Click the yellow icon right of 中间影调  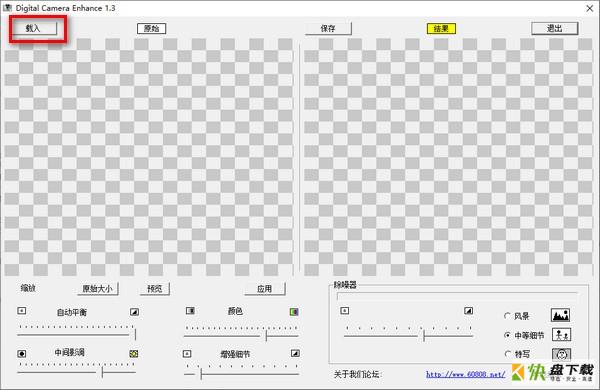pyautogui.click(x=134, y=354)
